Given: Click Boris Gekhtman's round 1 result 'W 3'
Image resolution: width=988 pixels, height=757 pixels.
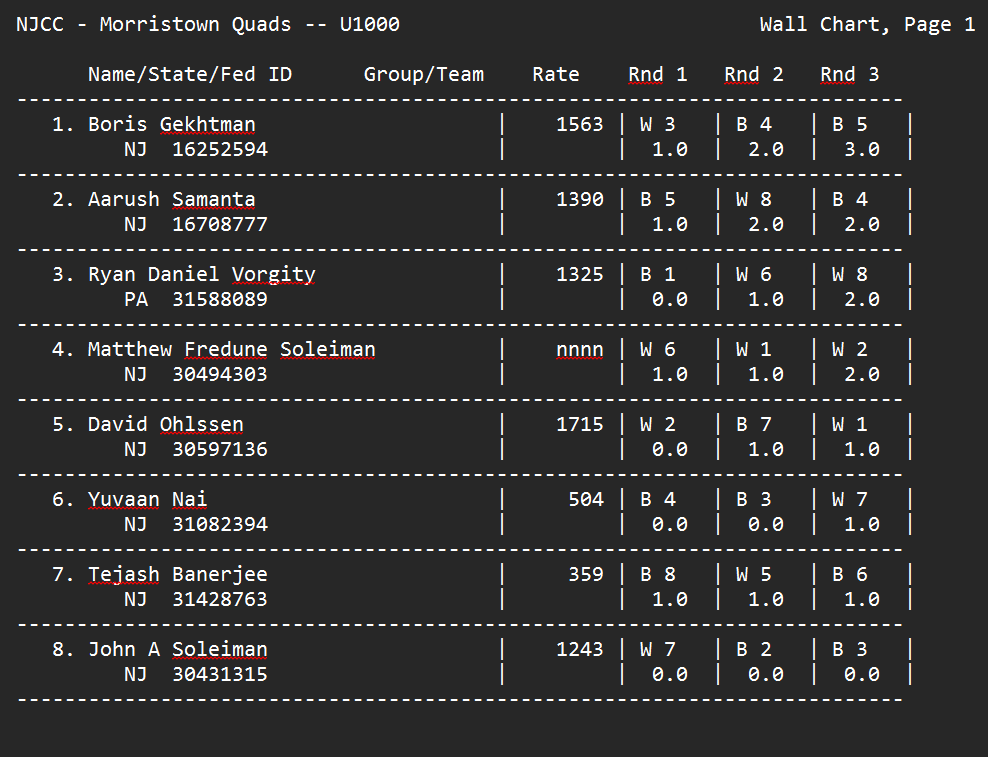Looking at the screenshot, I should [x=657, y=124].
